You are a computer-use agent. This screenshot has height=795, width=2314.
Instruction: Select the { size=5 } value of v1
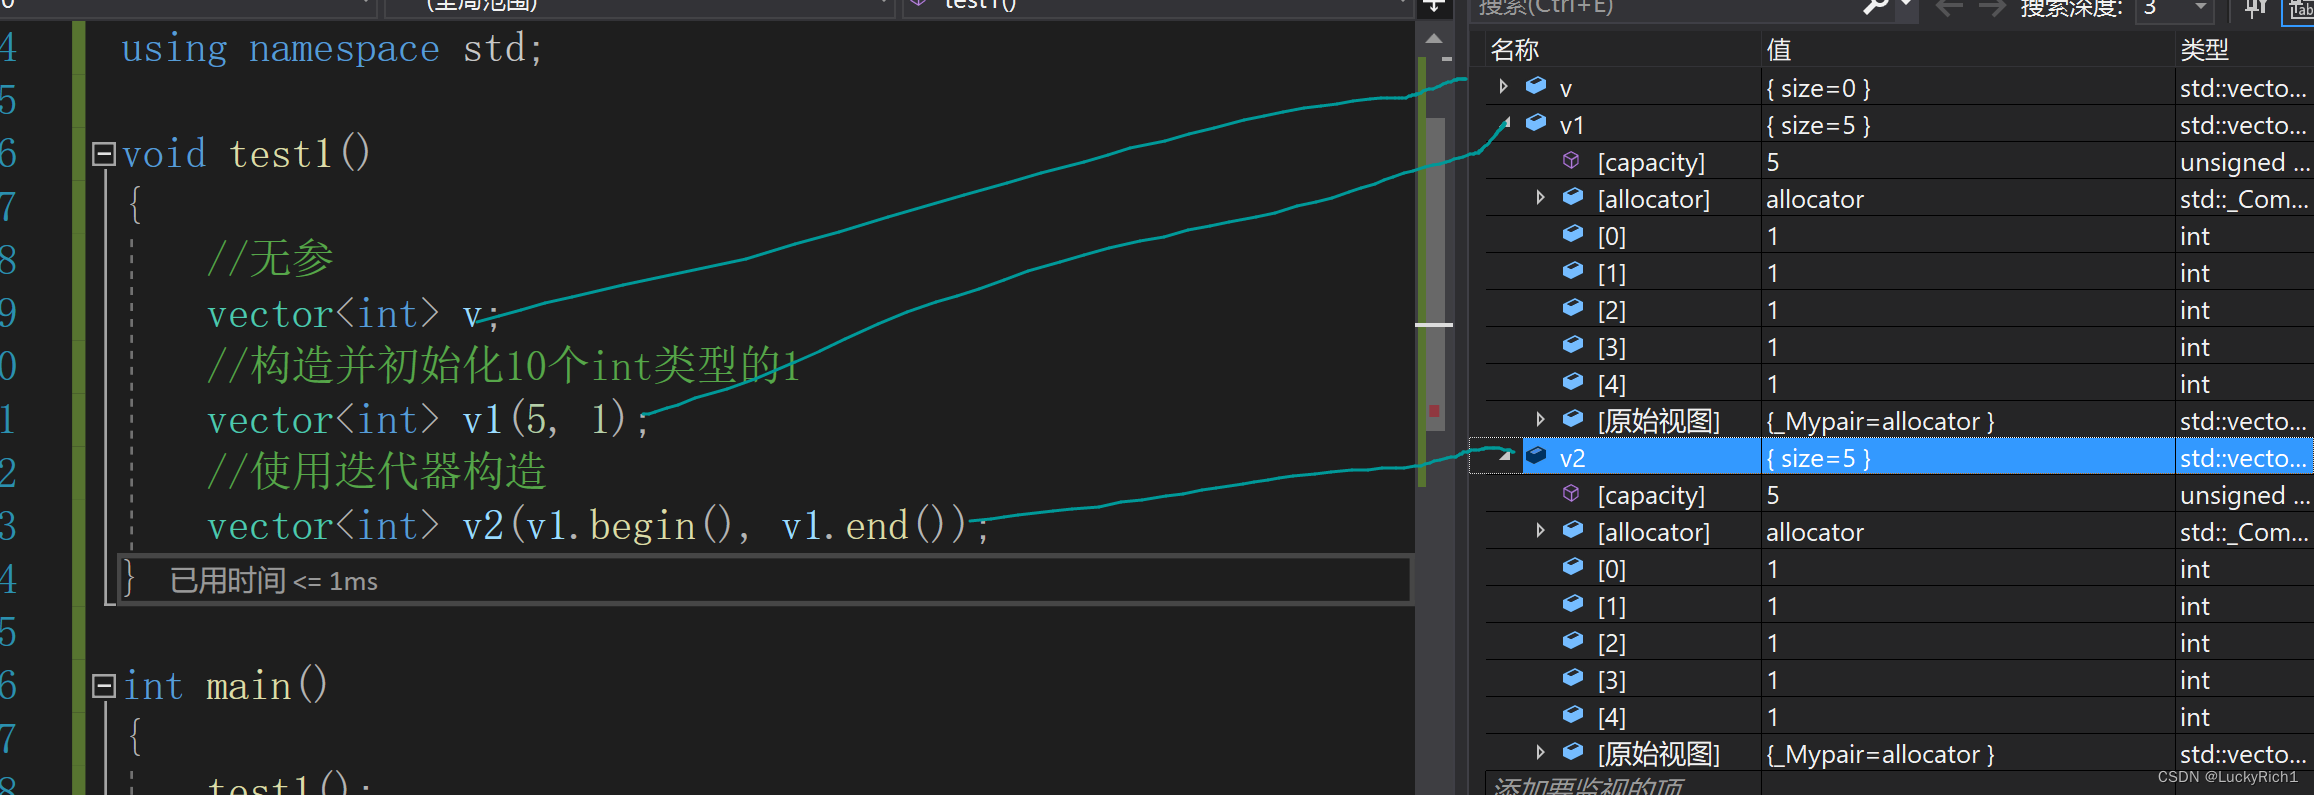(x=1818, y=125)
